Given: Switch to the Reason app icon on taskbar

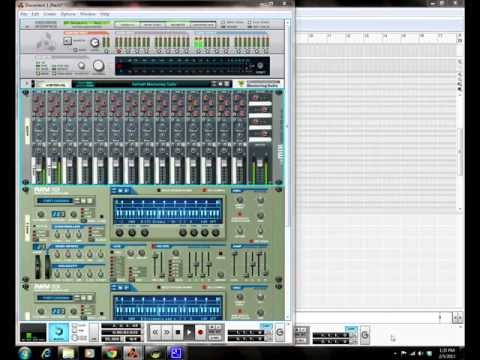Looking at the screenshot, I should pyautogui.click(x=132, y=353).
